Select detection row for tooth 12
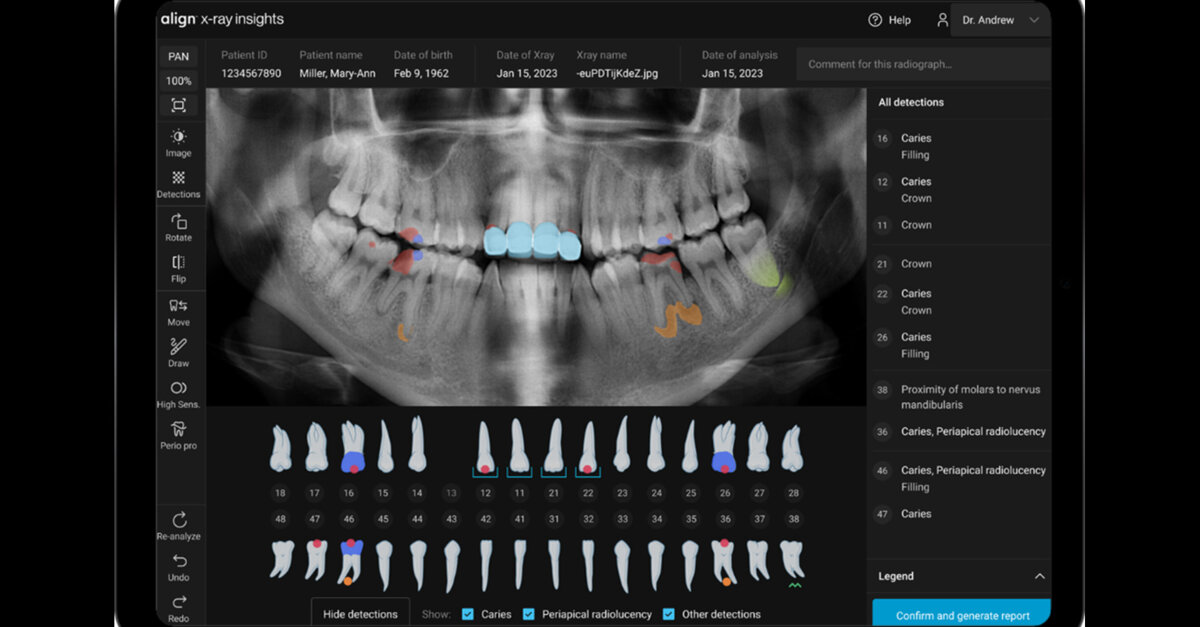1200x627 pixels. pos(959,190)
